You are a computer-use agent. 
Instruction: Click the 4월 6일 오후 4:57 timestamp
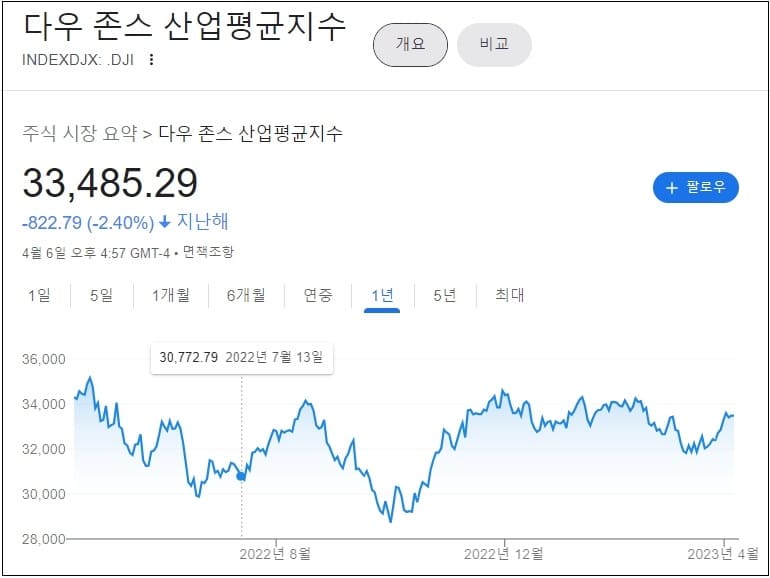(x=96, y=253)
